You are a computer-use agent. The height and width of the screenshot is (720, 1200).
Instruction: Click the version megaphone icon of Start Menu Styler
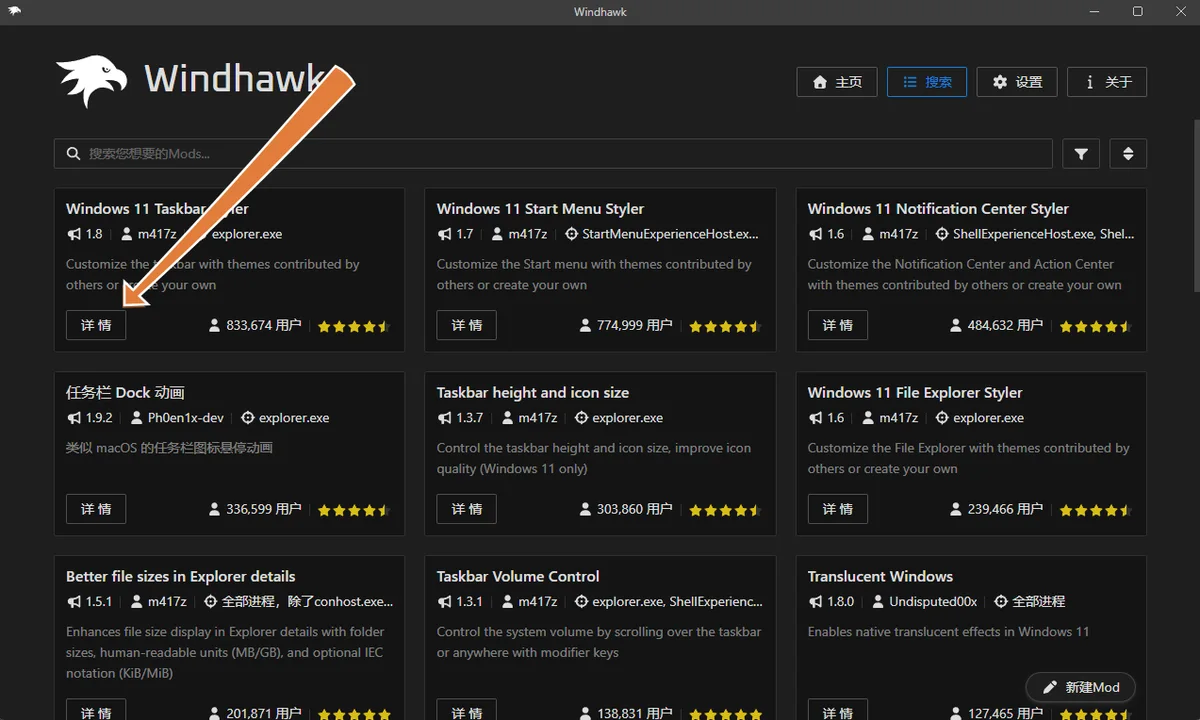tap(445, 234)
